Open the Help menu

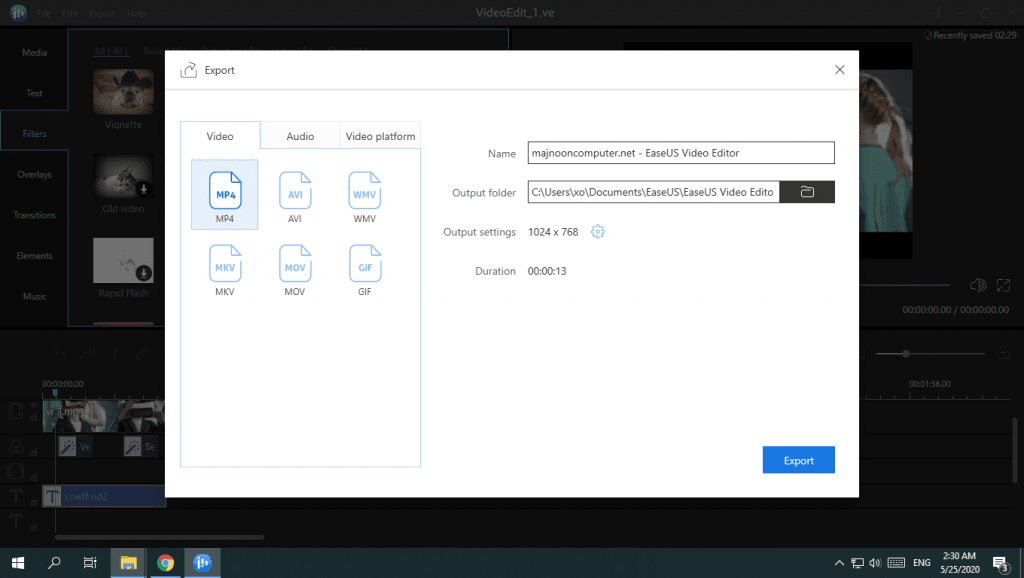point(136,13)
